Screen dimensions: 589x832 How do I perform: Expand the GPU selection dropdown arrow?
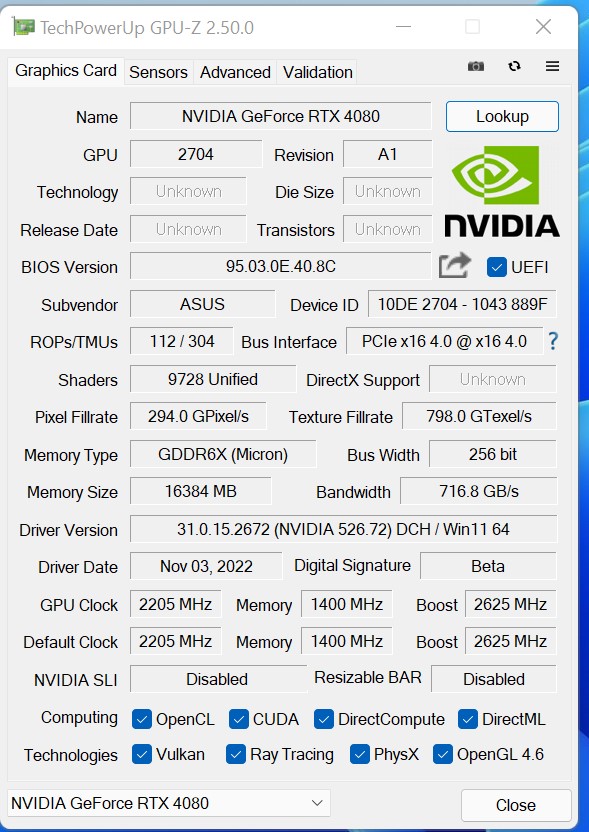click(317, 803)
